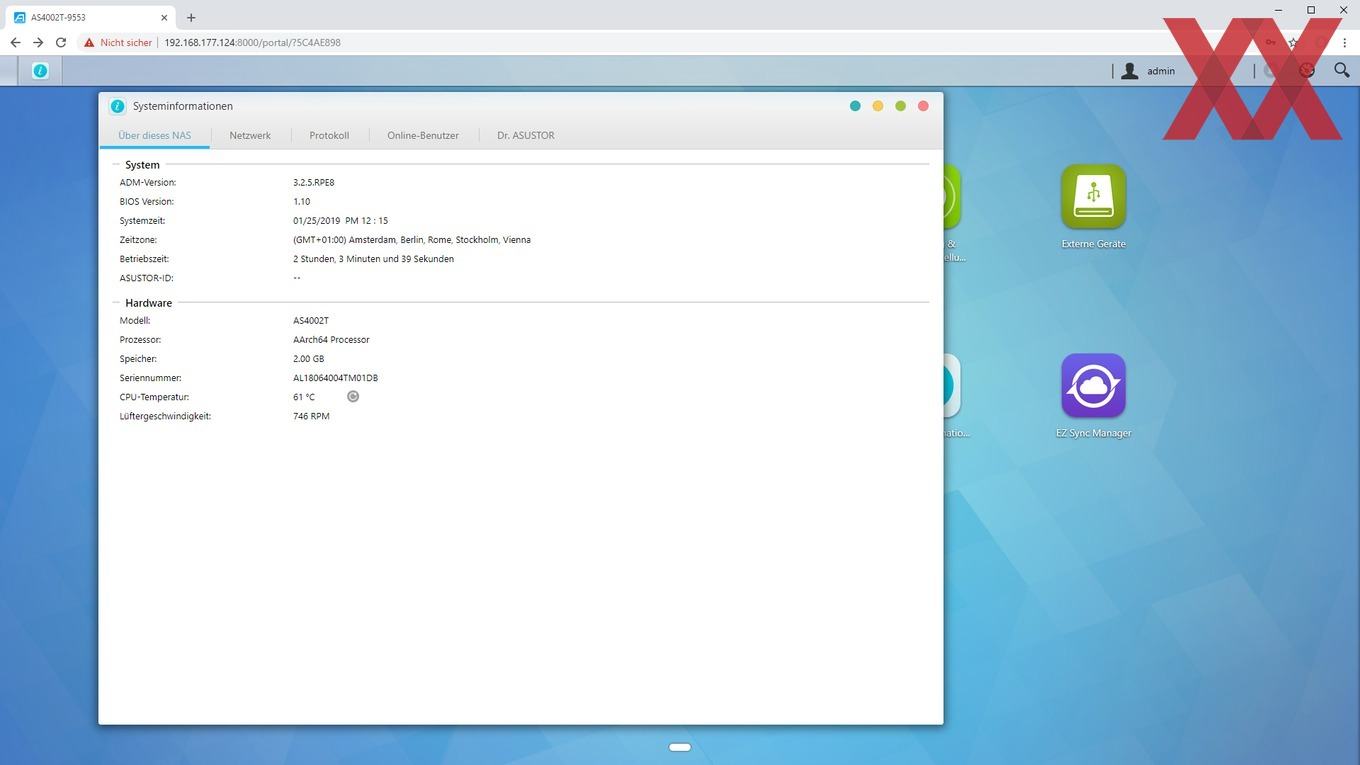This screenshot has height=765, width=1360.
Task: Click the Seriennummer label
Action: [x=150, y=378]
